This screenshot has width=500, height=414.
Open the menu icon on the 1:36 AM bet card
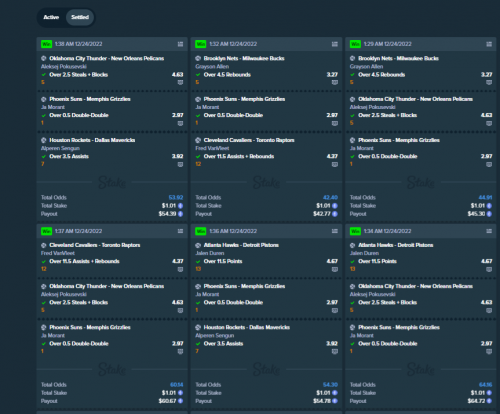pos(335,231)
